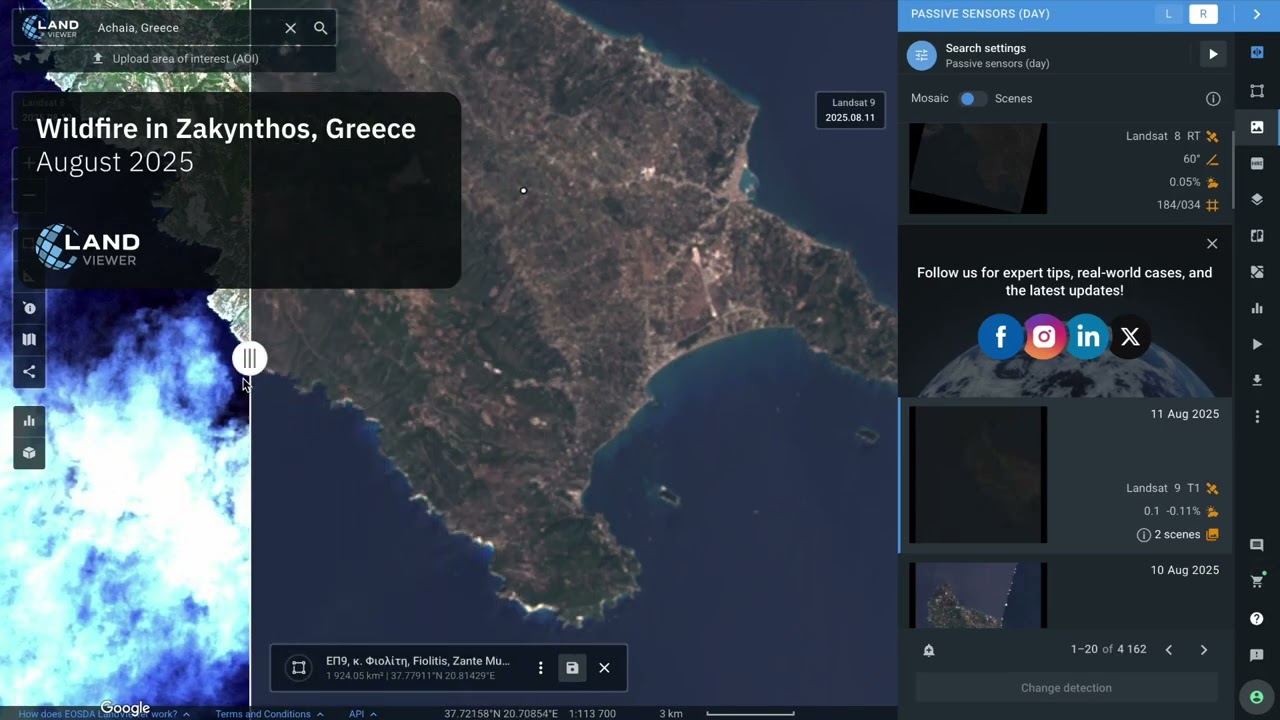Select the L side tab
This screenshot has width=1280, height=720.
click(1168, 14)
